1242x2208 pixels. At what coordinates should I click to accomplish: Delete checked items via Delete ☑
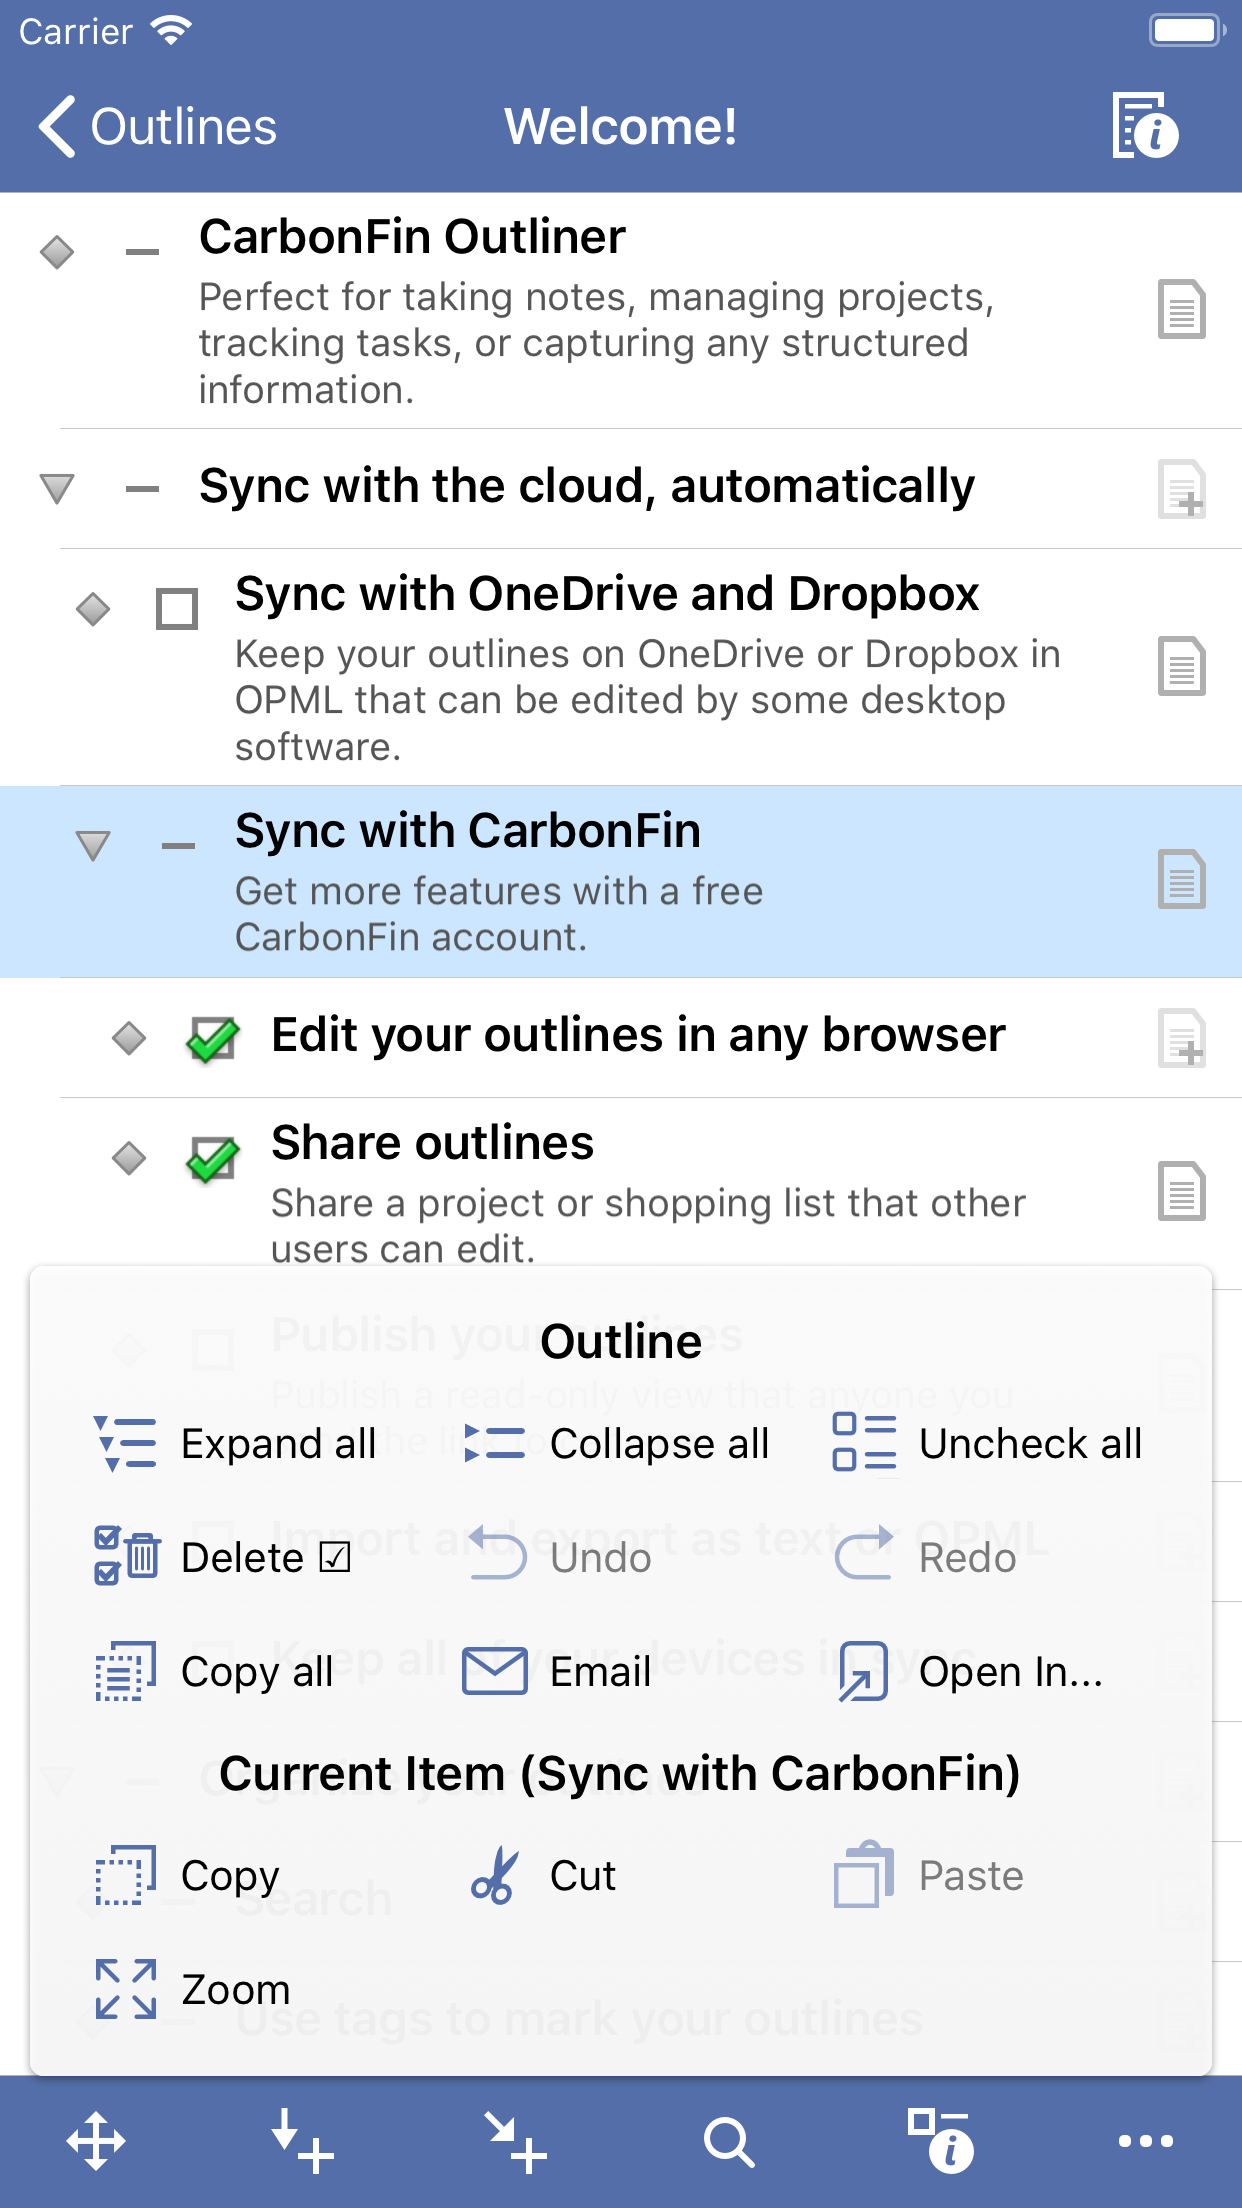[x=222, y=1558]
